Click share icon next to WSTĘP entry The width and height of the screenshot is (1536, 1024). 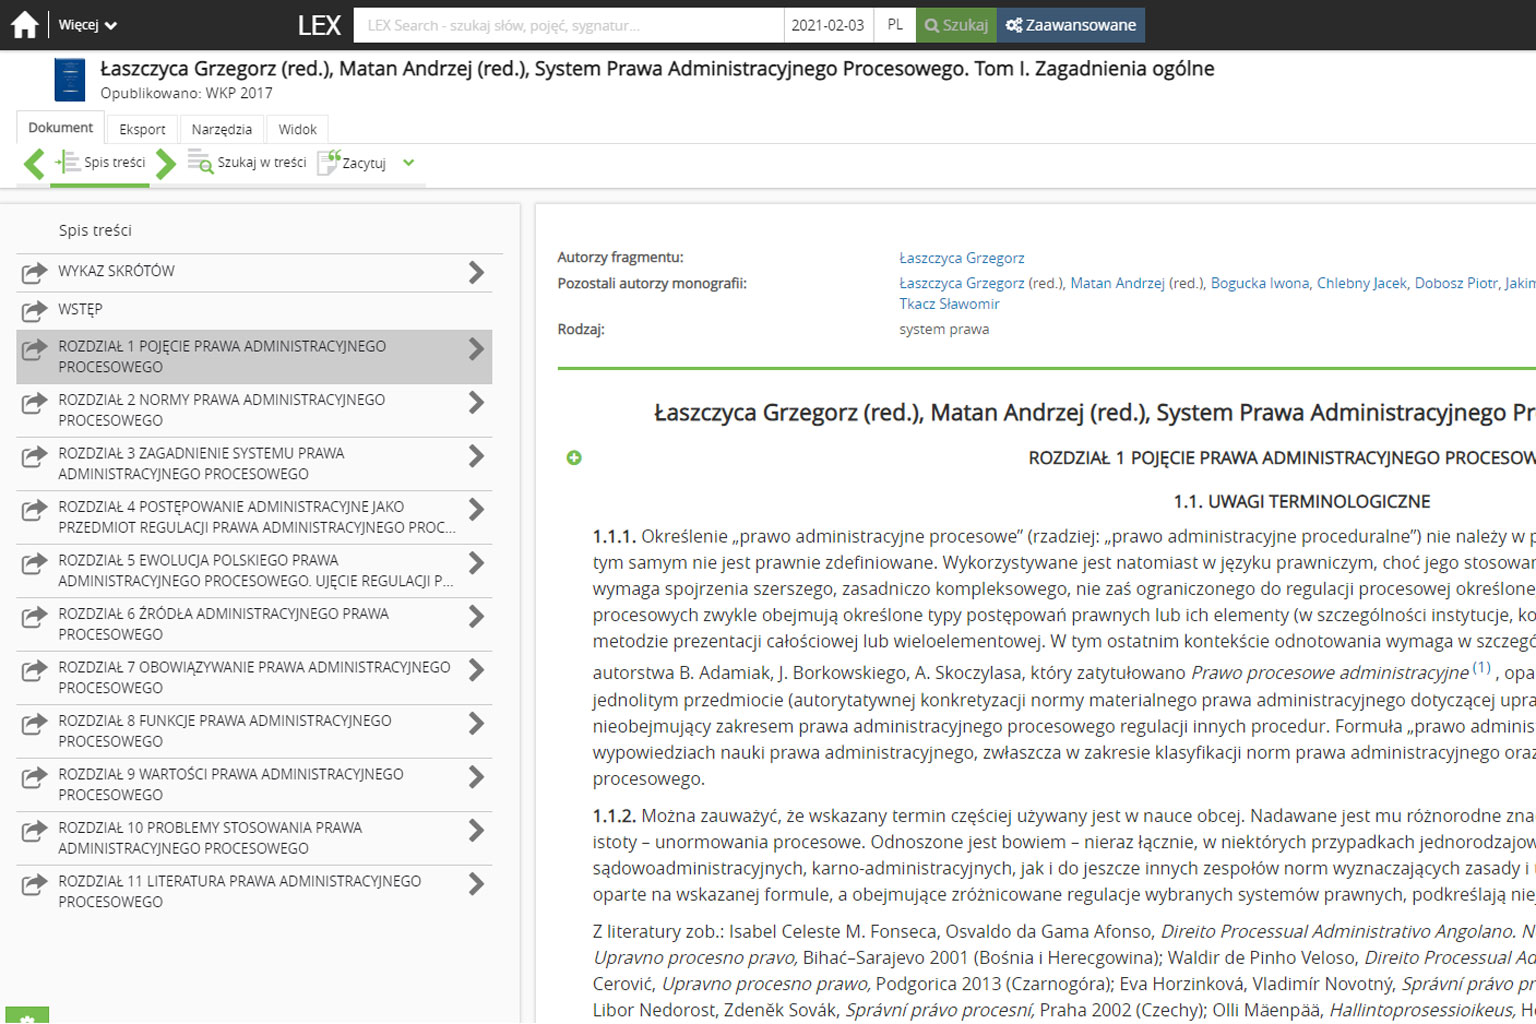click(x=34, y=310)
